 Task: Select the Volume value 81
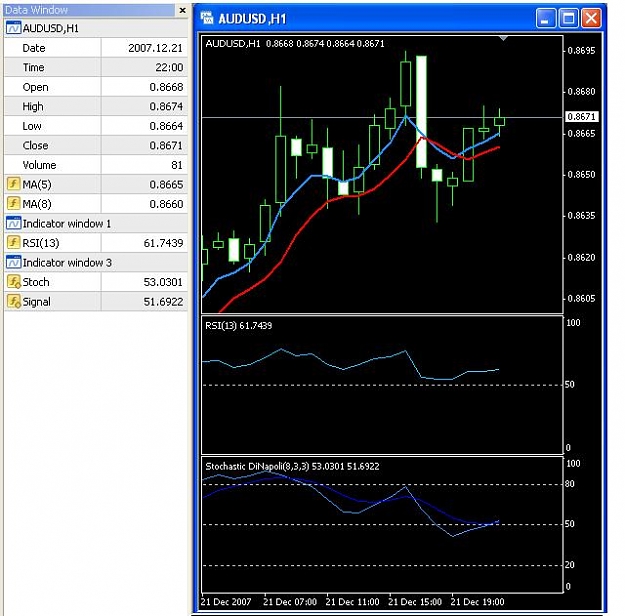point(177,165)
